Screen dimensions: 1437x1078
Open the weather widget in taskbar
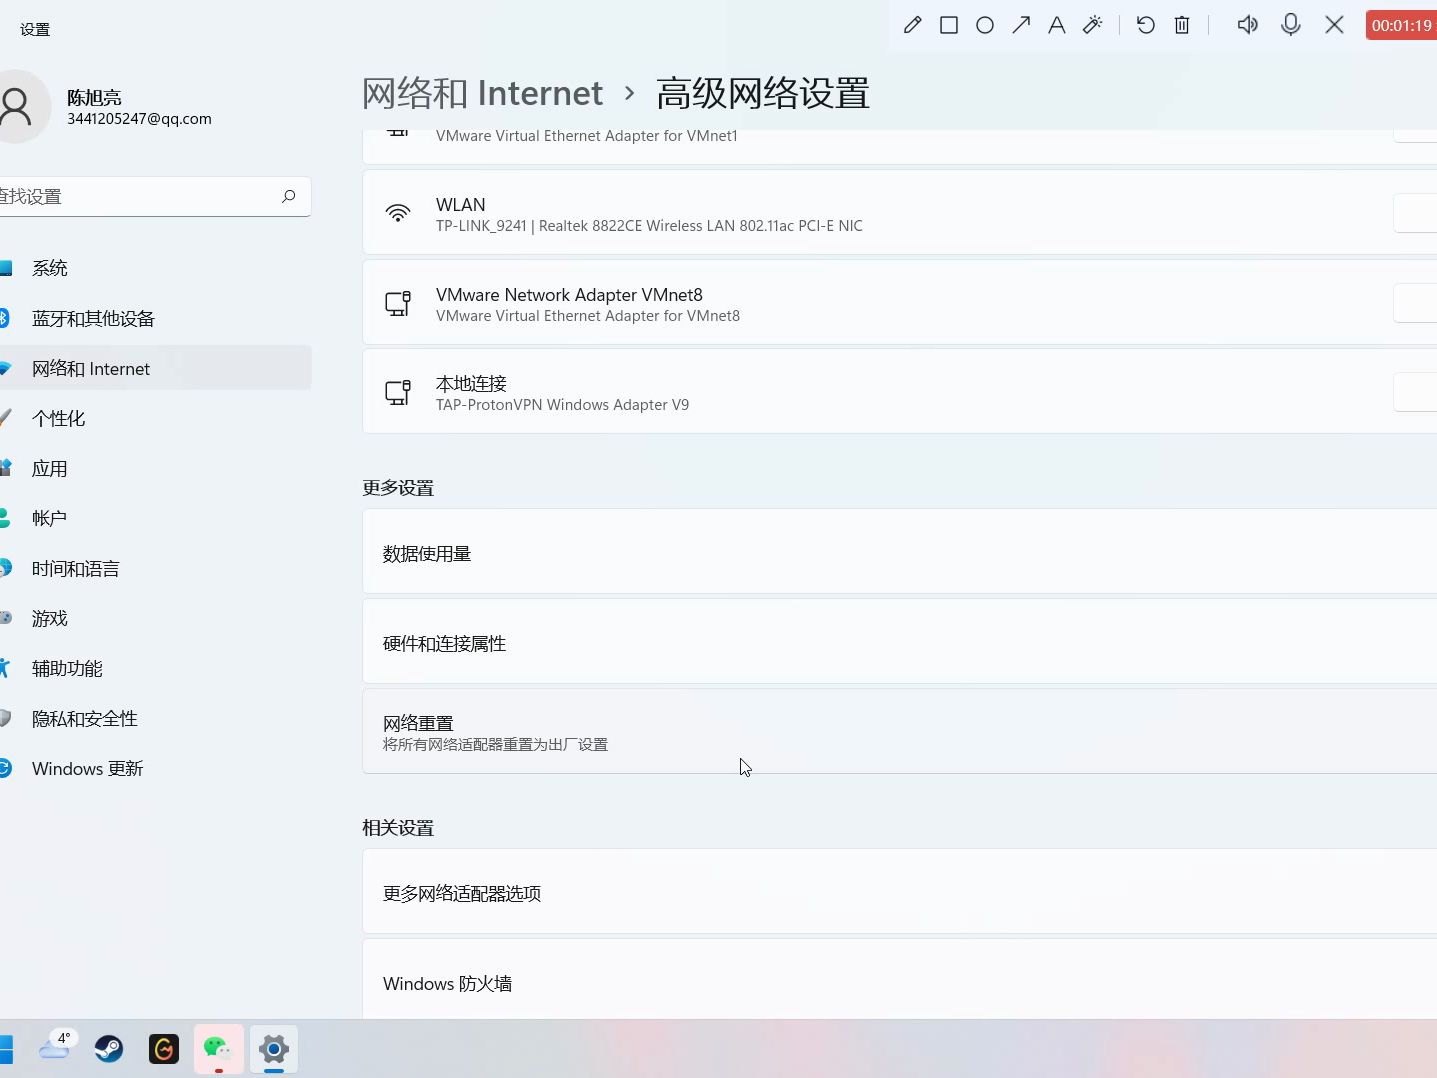55,1048
